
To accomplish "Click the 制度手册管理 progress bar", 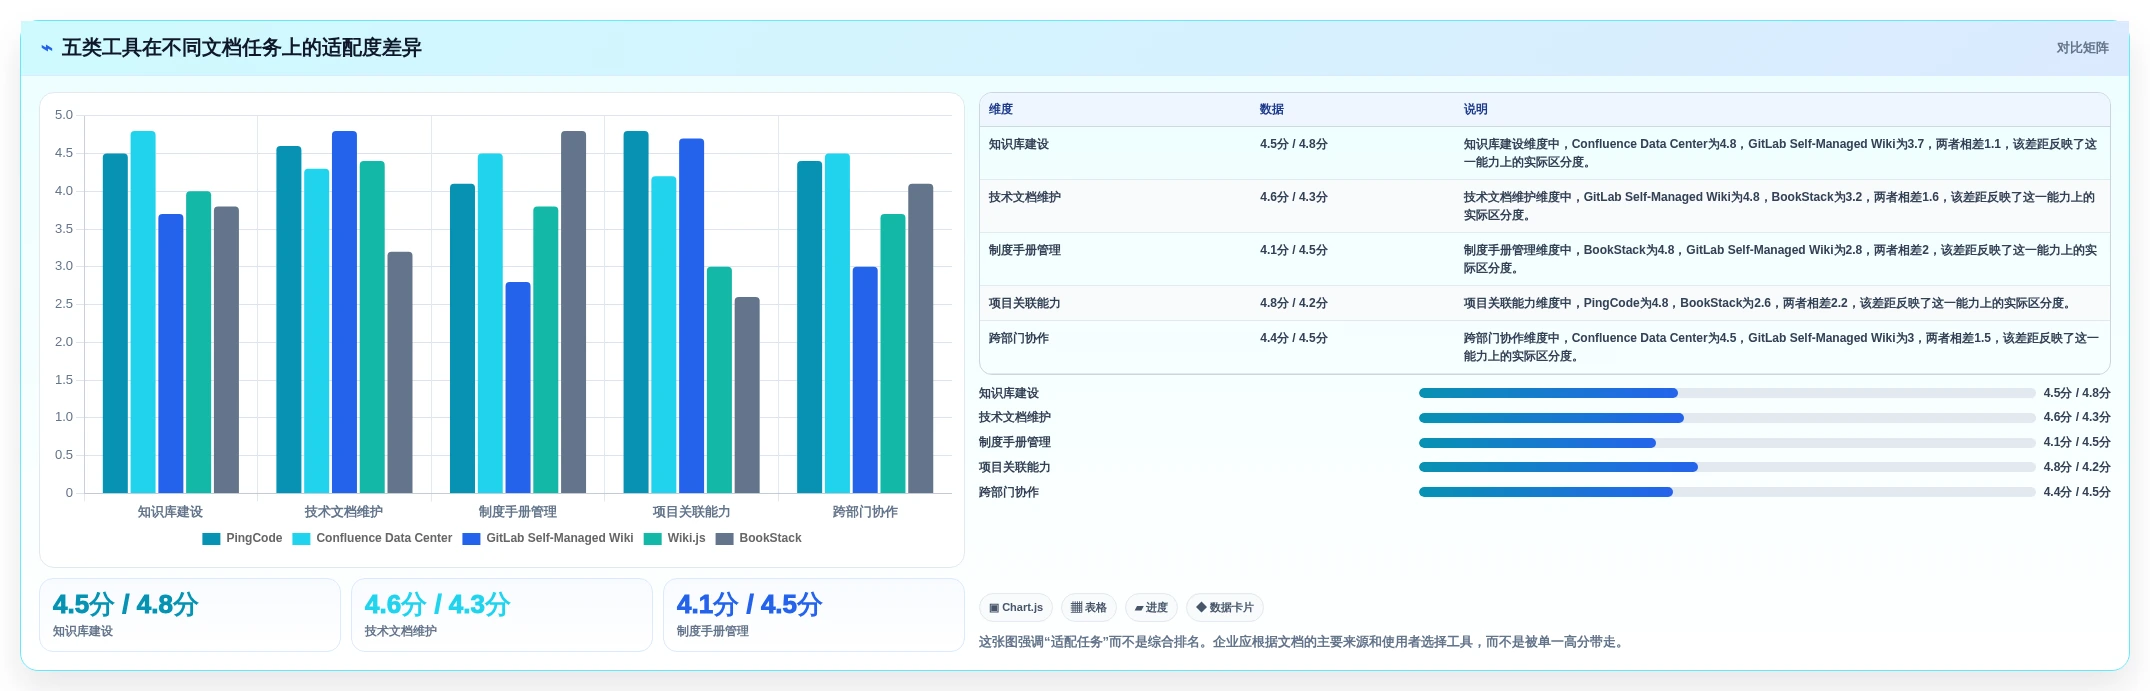I will tap(1727, 443).
